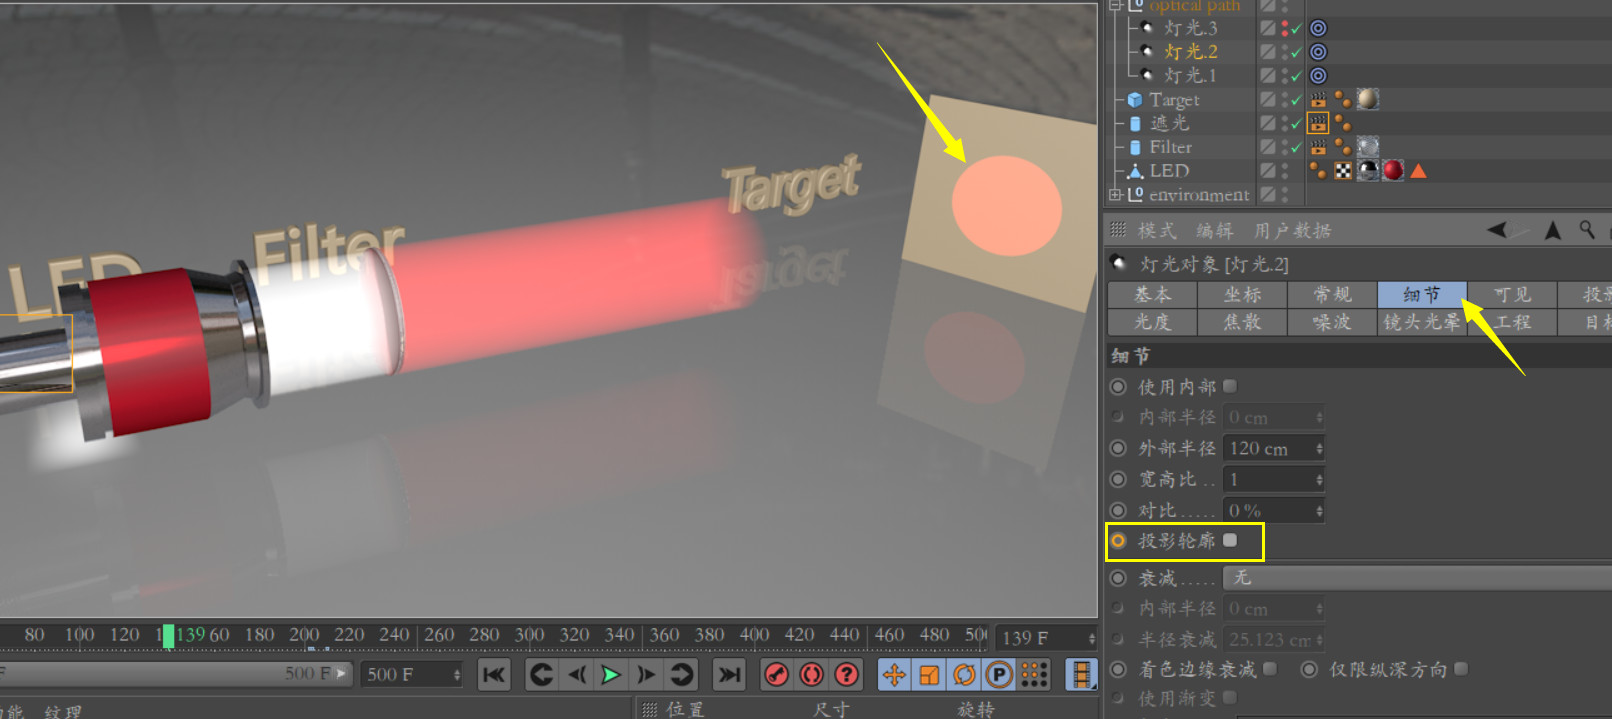Click the animation dot beside 投影轮廓

1118,540
